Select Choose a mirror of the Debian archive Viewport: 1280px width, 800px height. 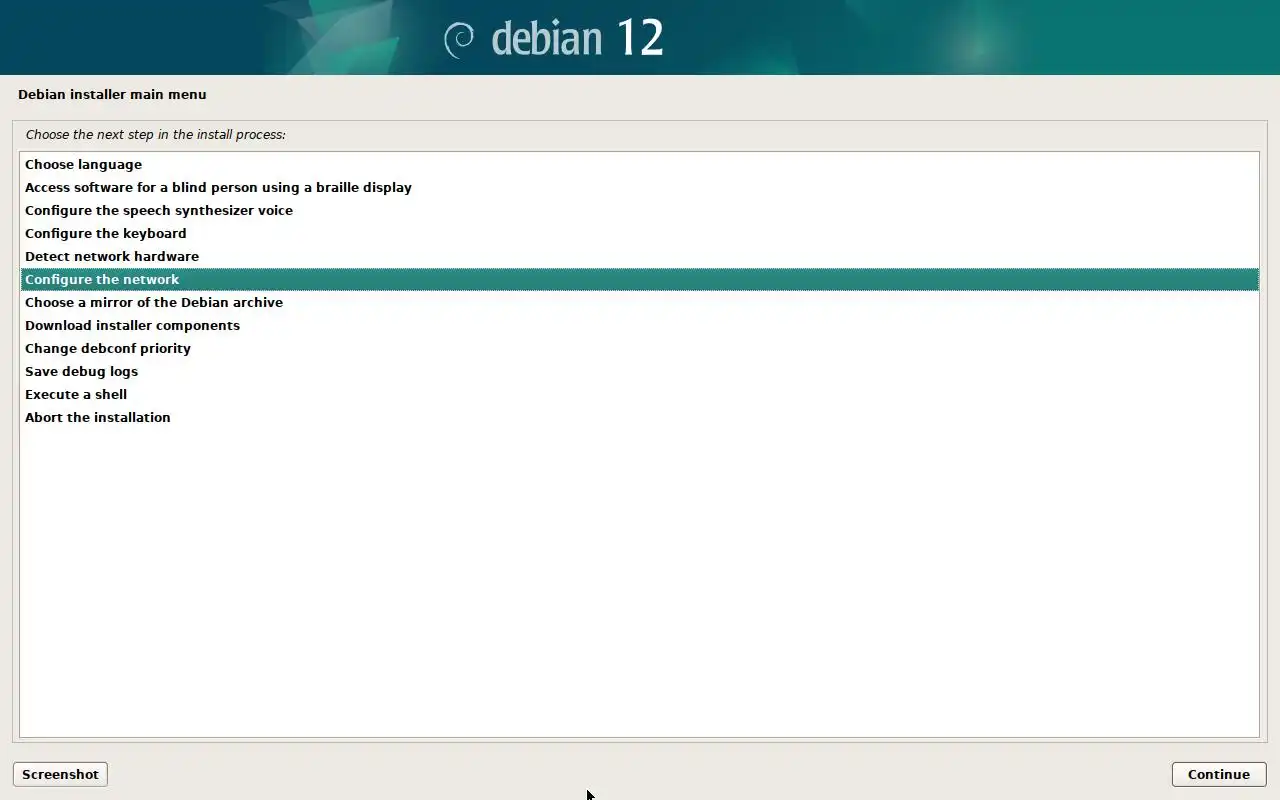pyautogui.click(x=640, y=302)
